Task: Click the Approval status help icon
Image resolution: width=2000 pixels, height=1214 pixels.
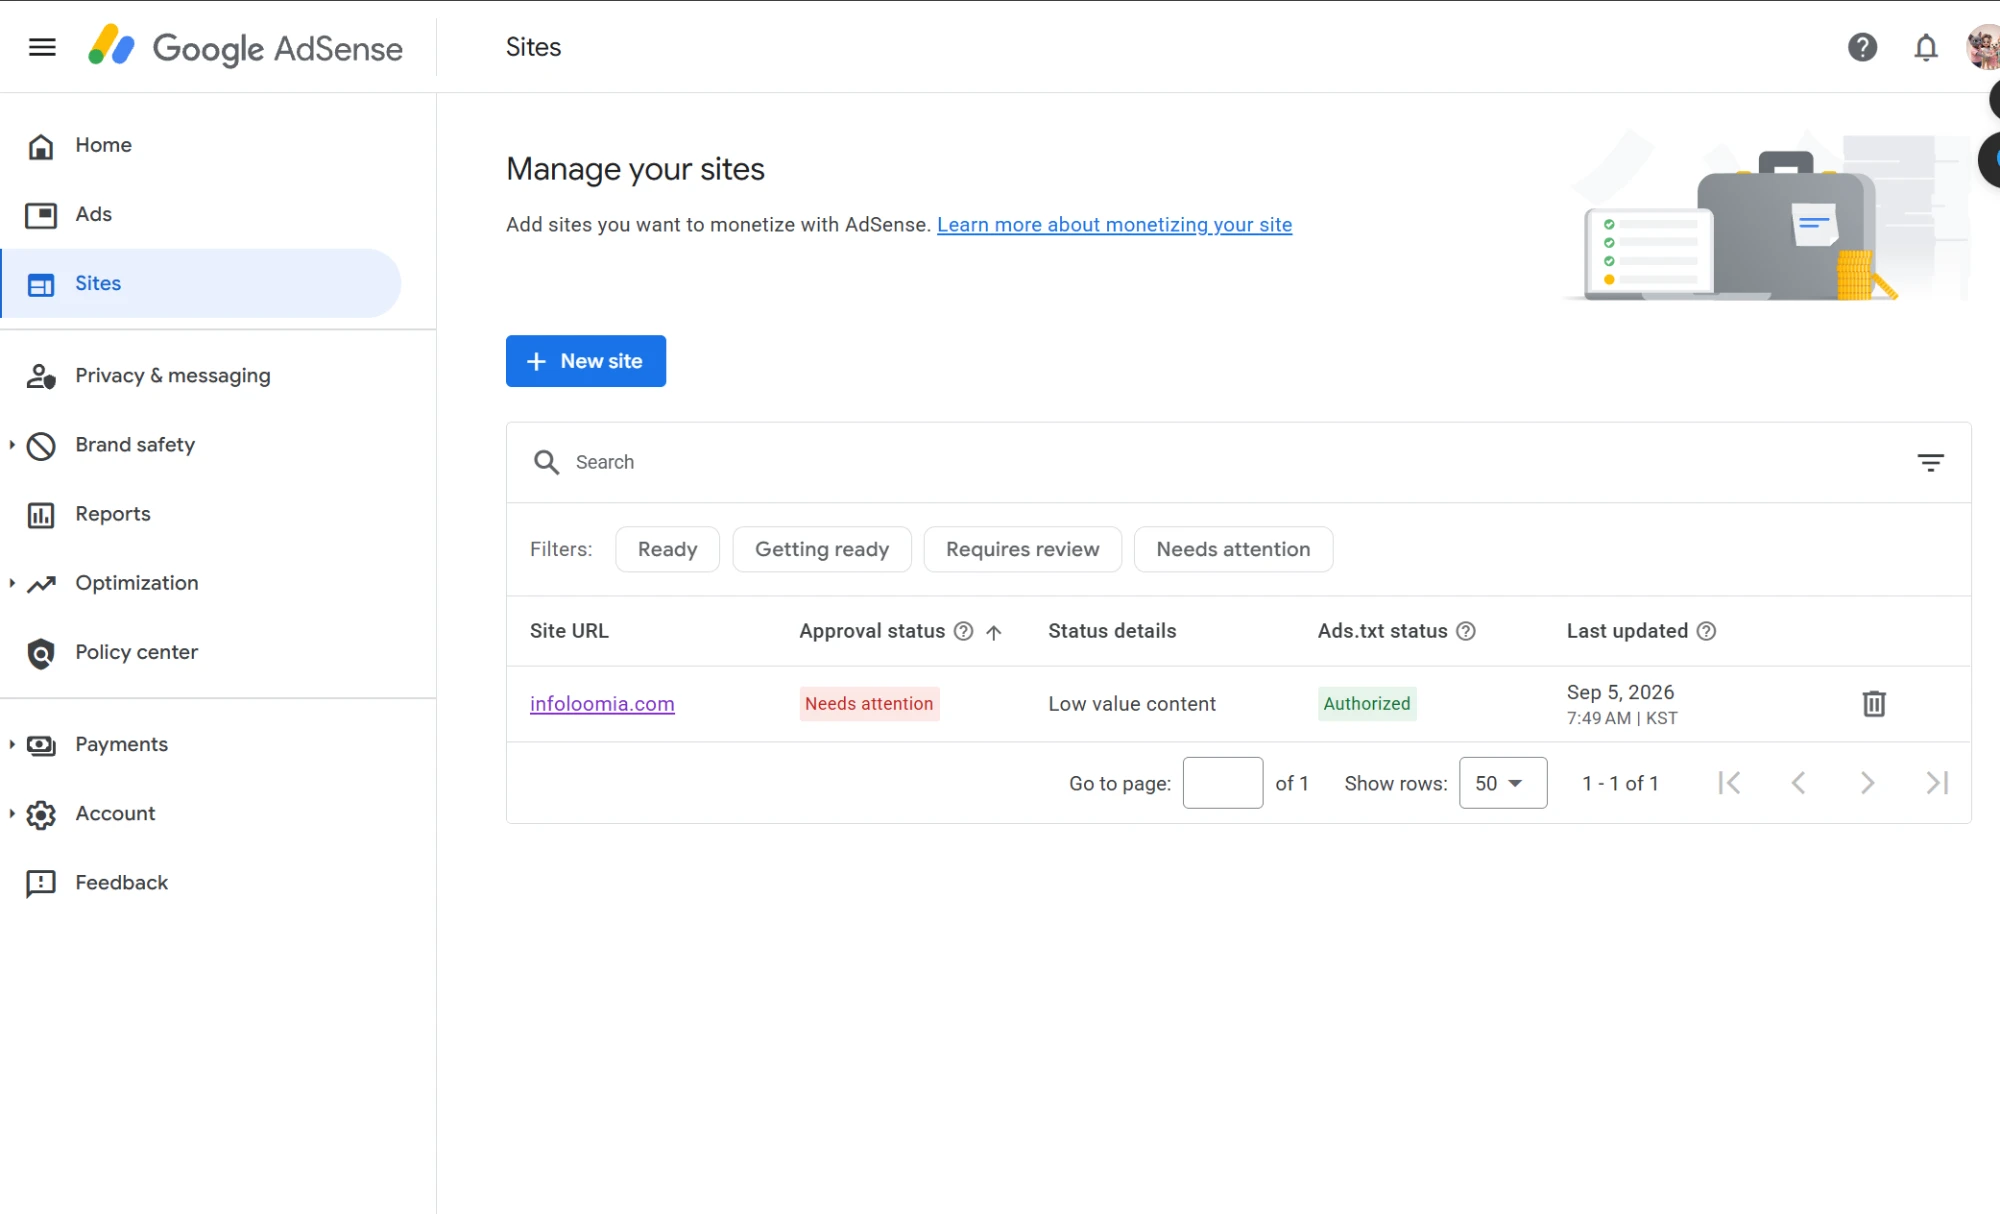Action: [963, 631]
